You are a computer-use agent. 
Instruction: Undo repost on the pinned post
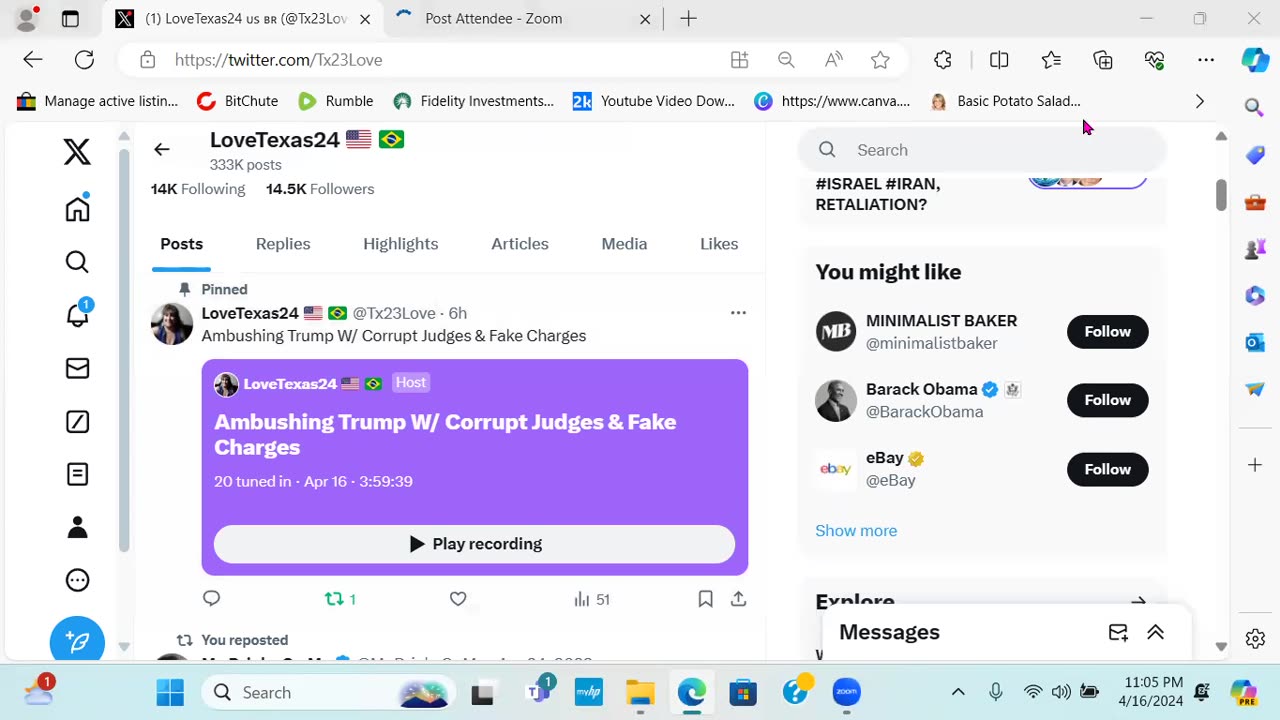coord(340,599)
